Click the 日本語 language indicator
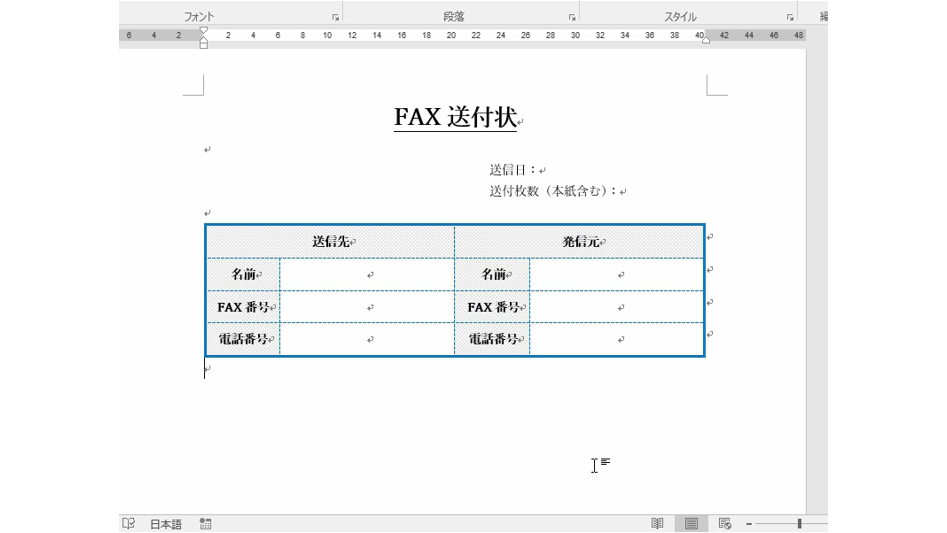Viewport: 947px width, 533px height. point(166,523)
